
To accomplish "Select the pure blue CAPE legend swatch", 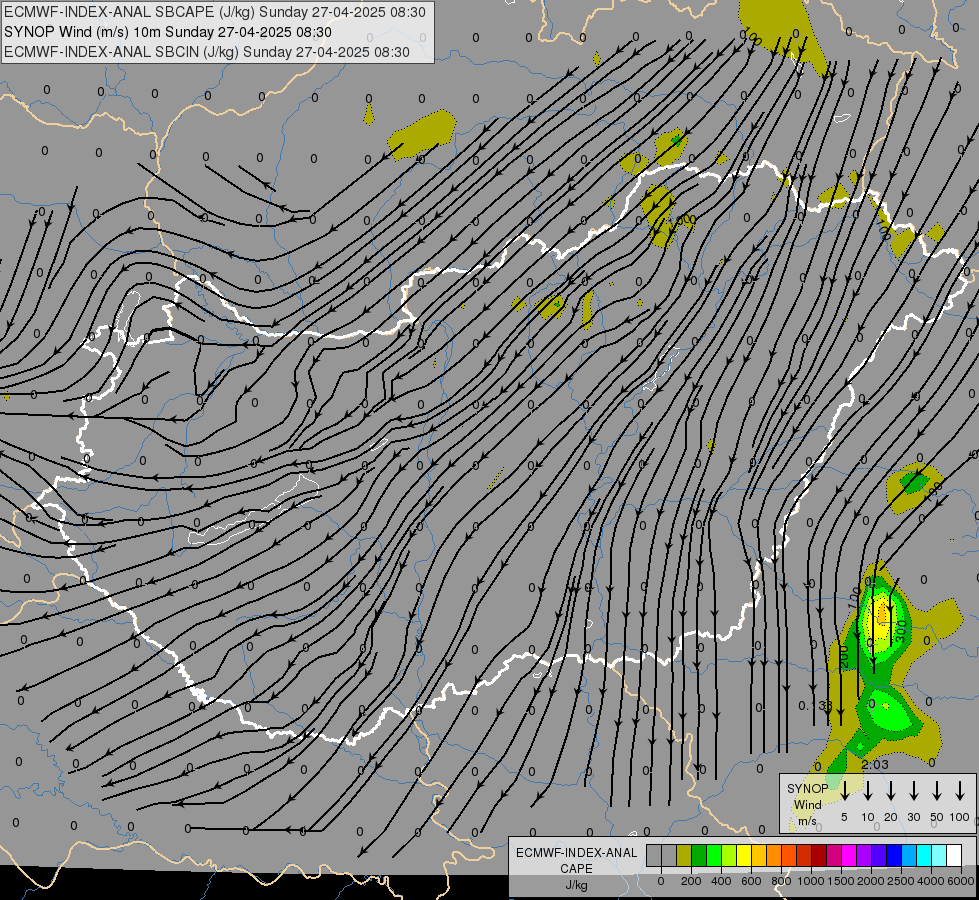I will (x=893, y=855).
